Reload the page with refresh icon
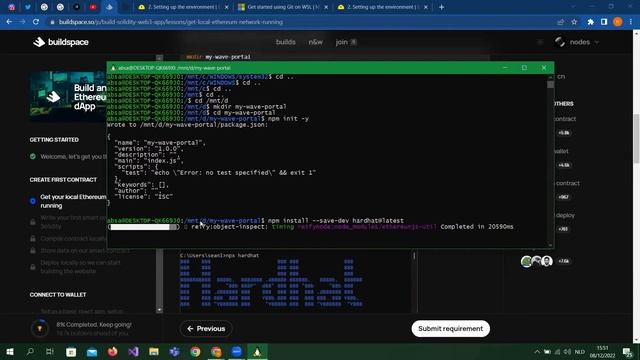 pos(36,22)
